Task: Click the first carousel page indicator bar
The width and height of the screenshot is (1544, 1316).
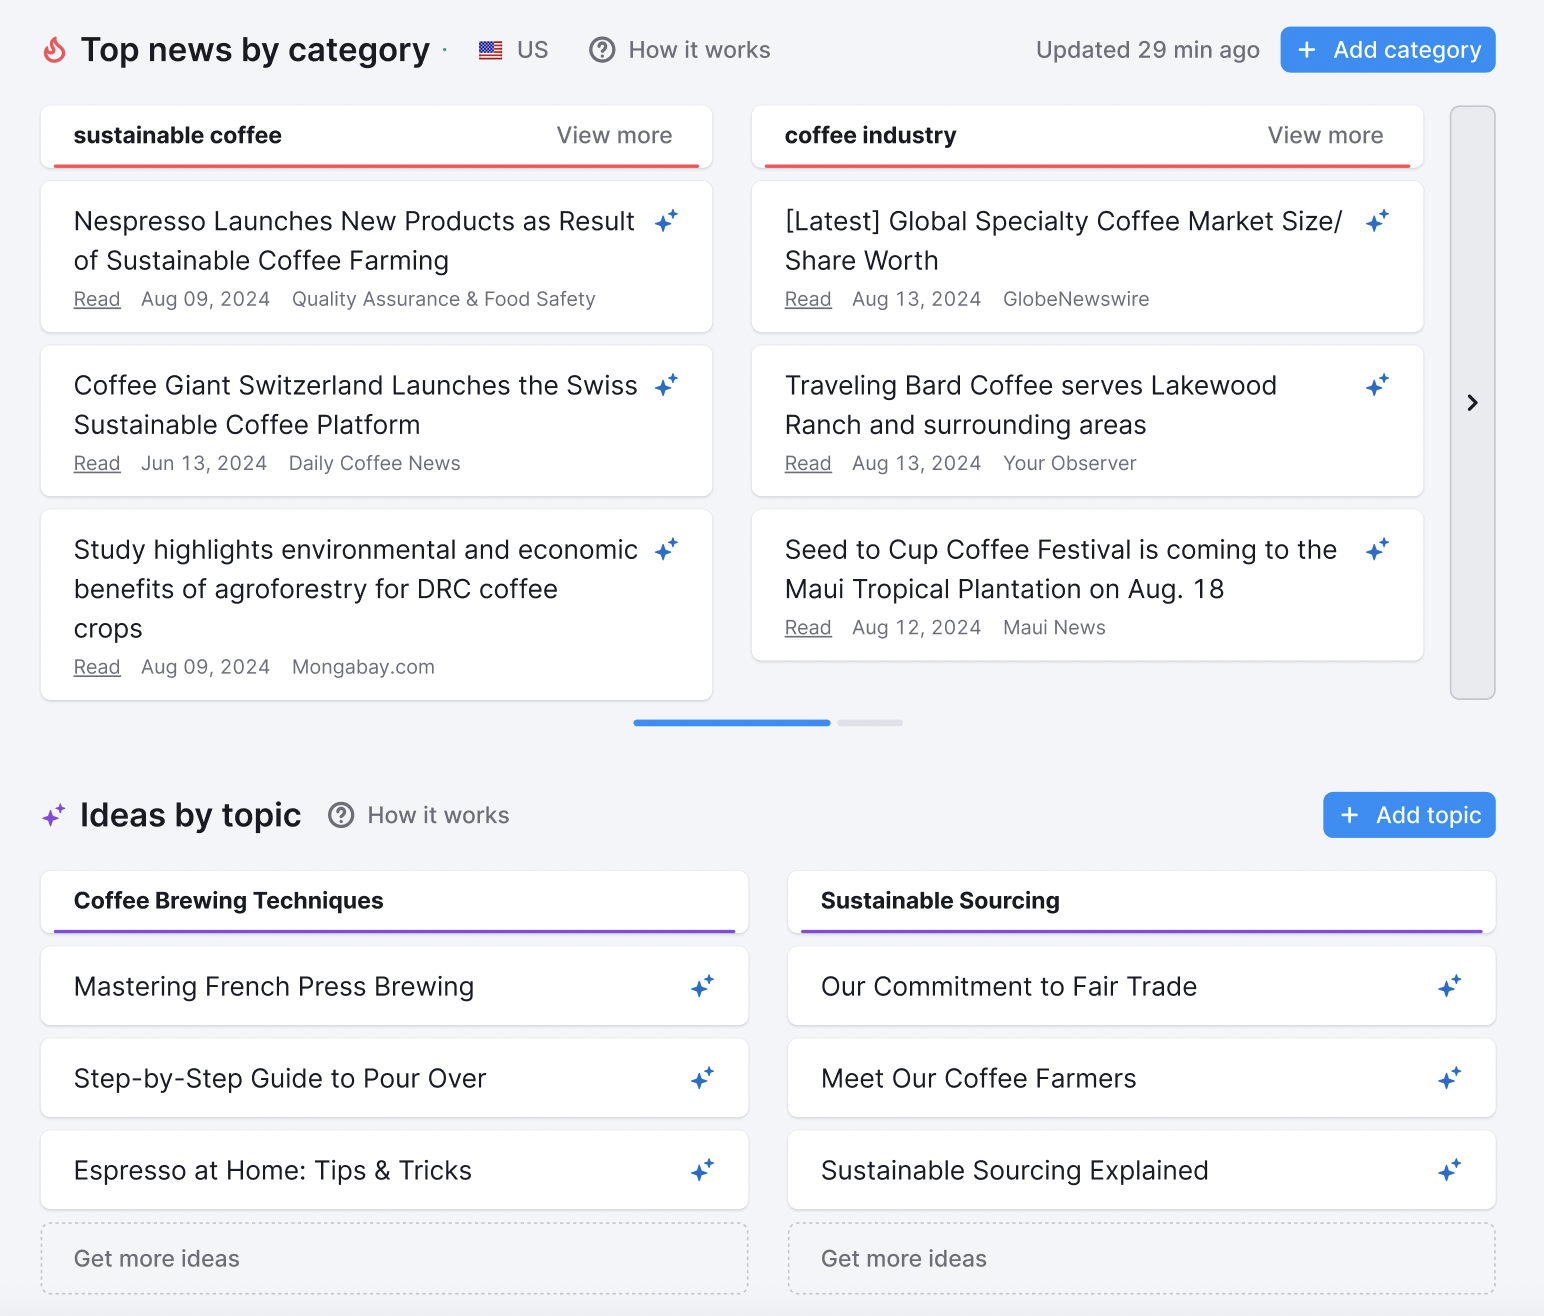Action: [x=731, y=722]
